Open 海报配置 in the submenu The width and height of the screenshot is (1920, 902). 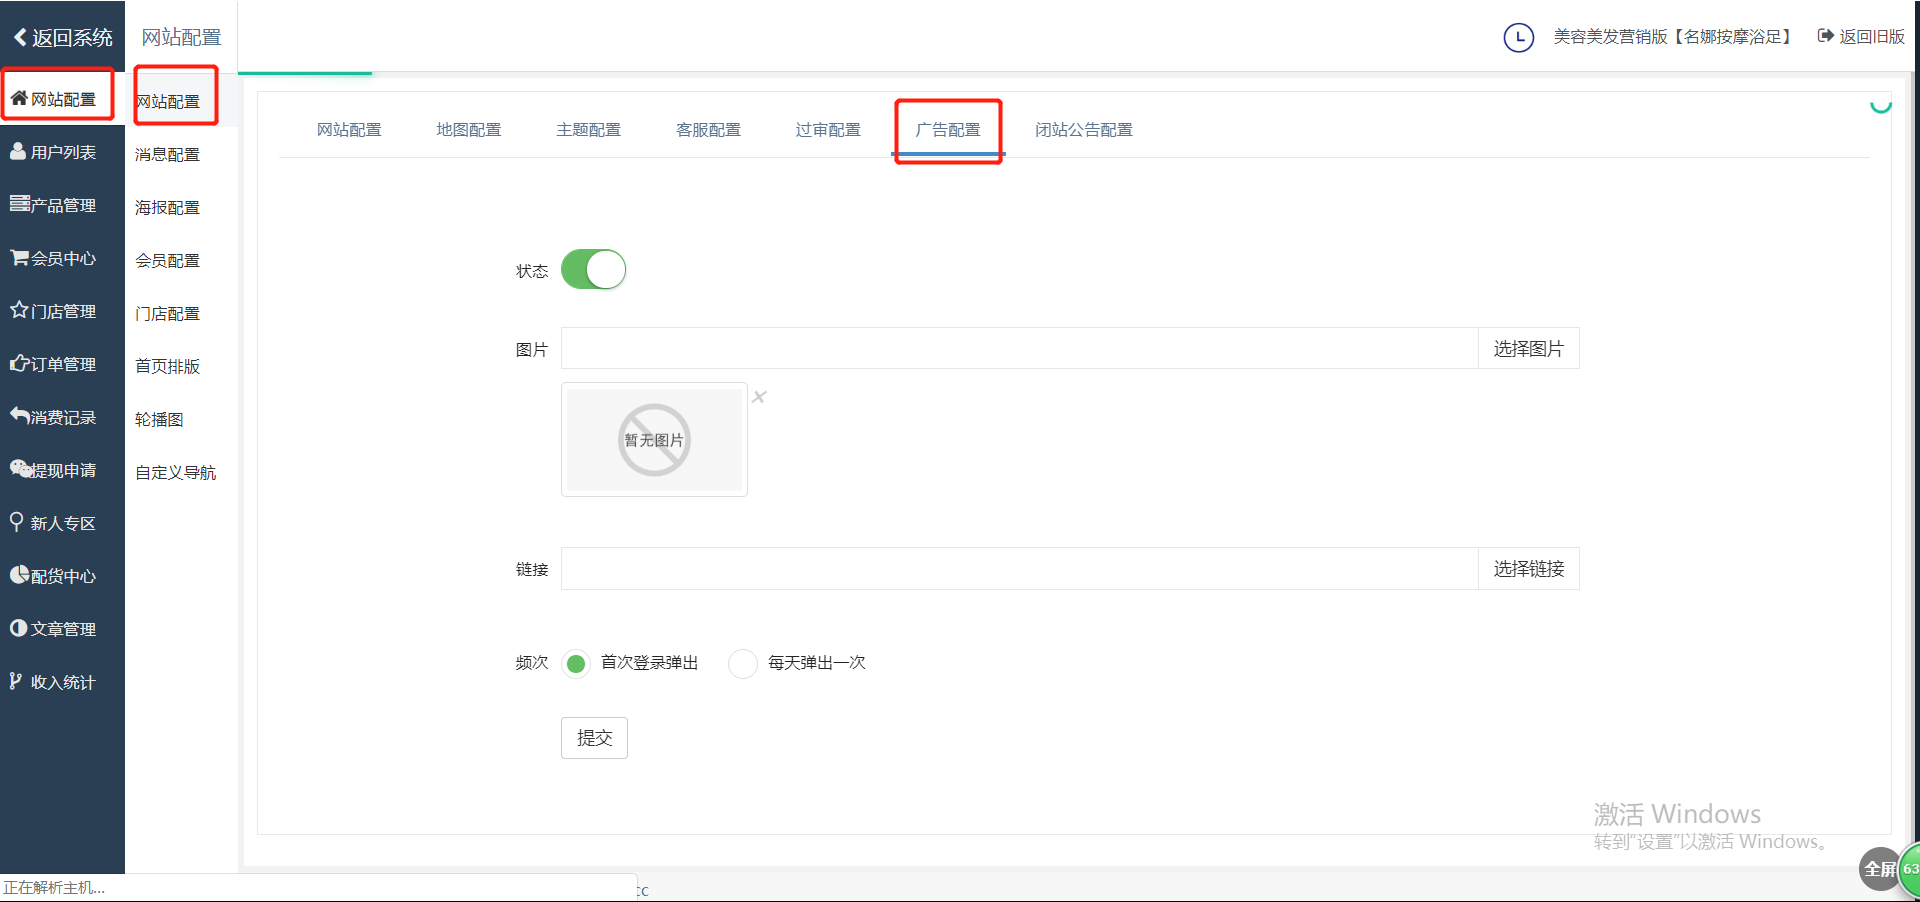click(x=168, y=207)
